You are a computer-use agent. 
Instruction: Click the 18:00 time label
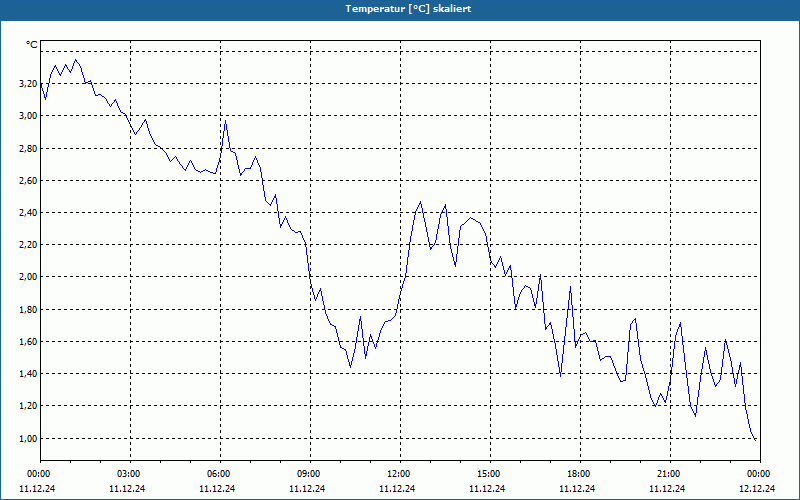pyautogui.click(x=581, y=474)
